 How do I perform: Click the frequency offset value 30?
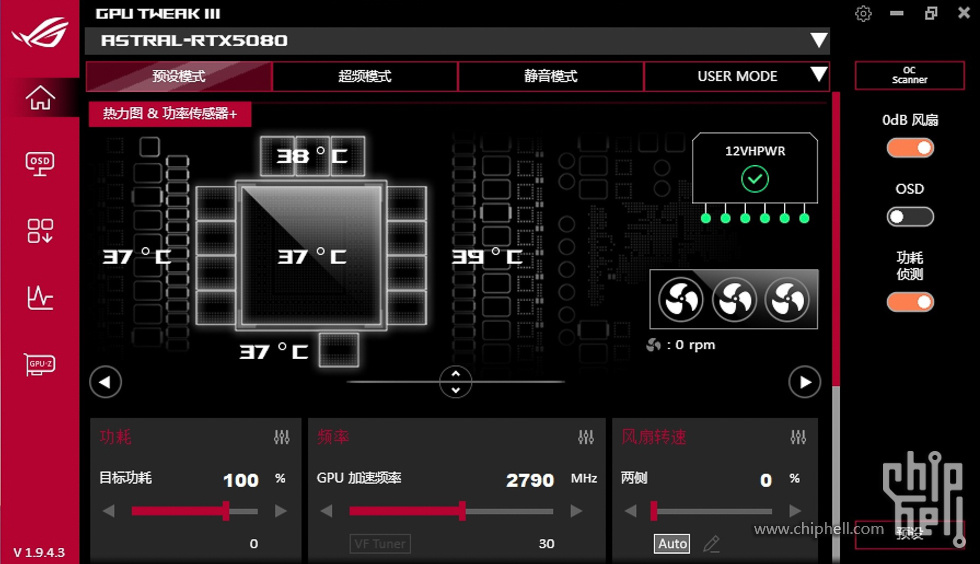547,543
